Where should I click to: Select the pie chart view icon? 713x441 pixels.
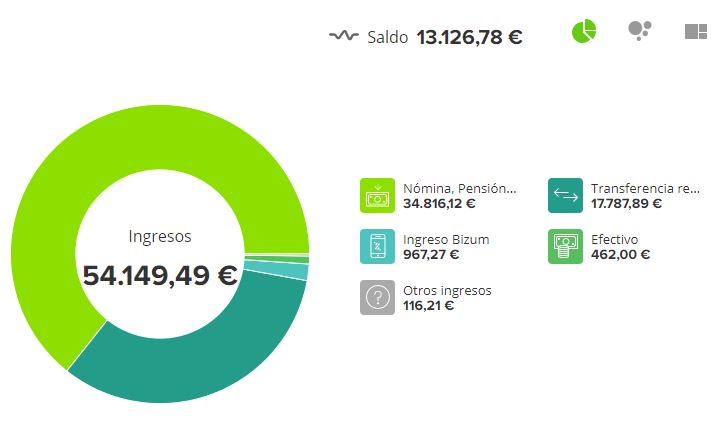tap(584, 32)
